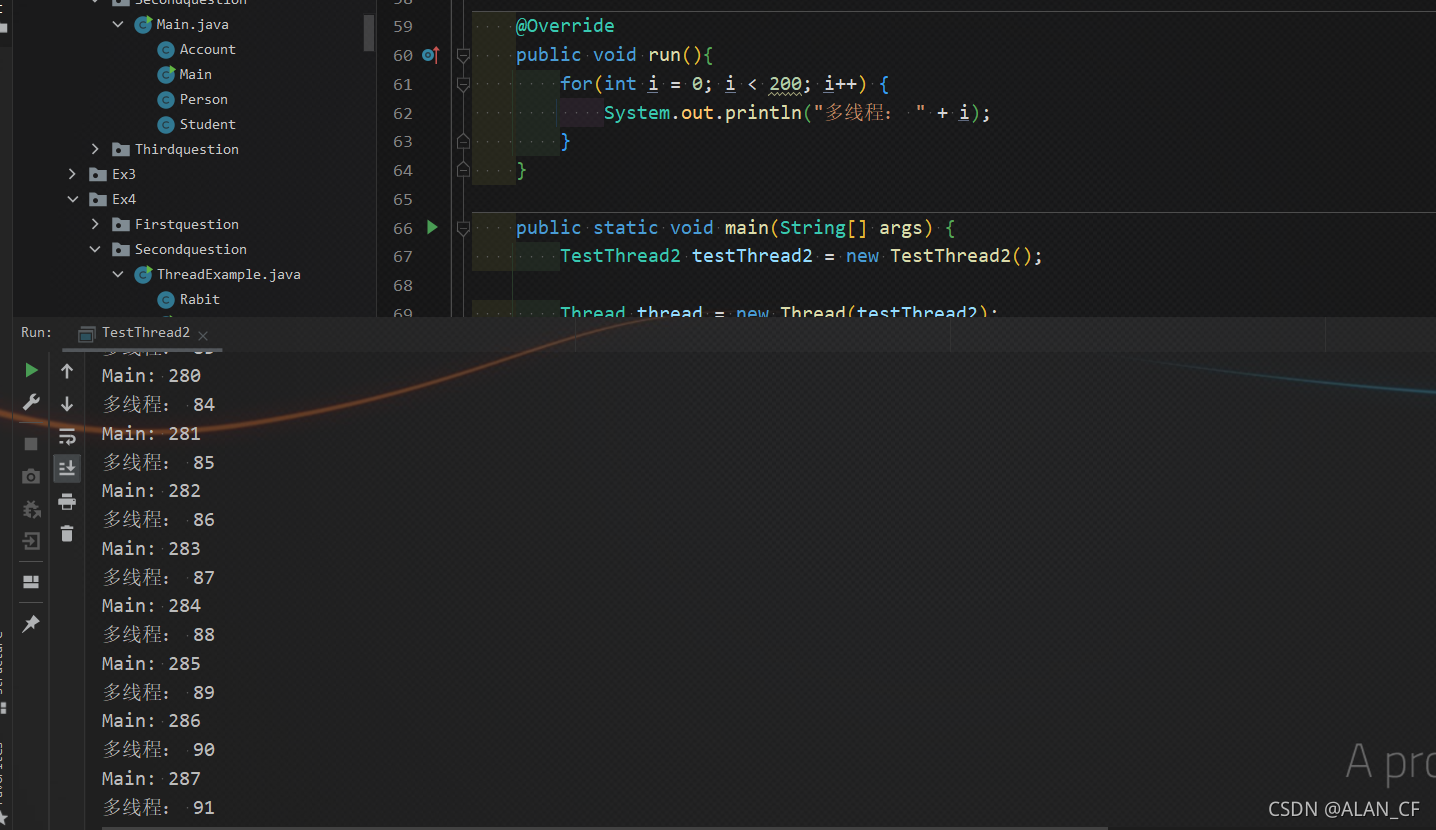The height and width of the screenshot is (830, 1436).
Task: Select Account class in project tree
Action: pyautogui.click(x=207, y=49)
